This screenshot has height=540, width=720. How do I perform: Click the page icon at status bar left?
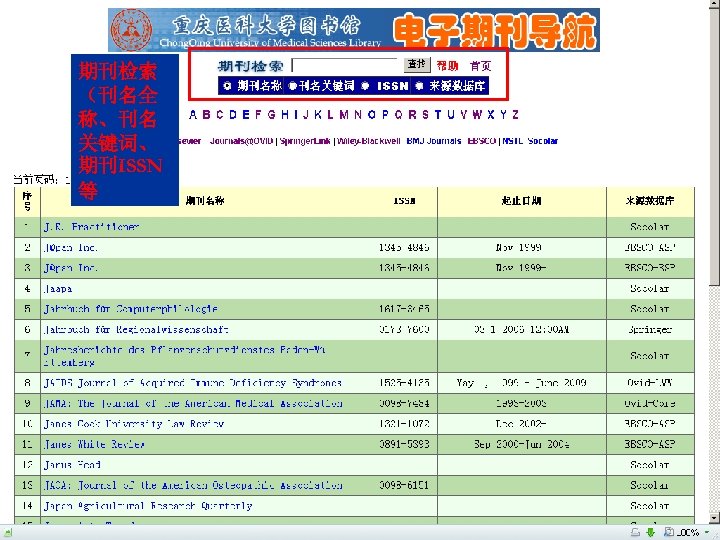8,533
